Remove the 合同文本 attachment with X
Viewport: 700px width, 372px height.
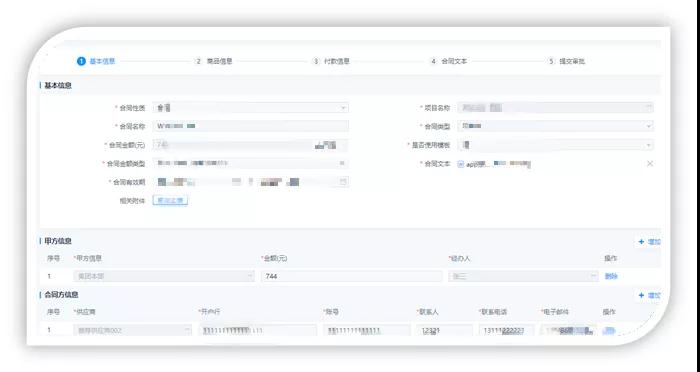650,164
